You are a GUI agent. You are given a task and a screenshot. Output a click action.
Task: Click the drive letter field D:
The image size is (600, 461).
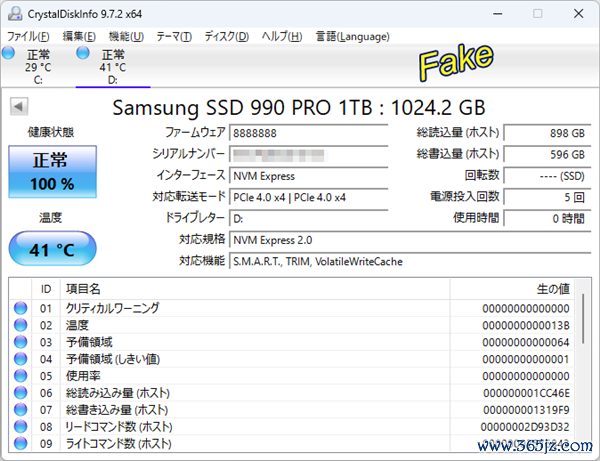pyautogui.click(x=308, y=219)
